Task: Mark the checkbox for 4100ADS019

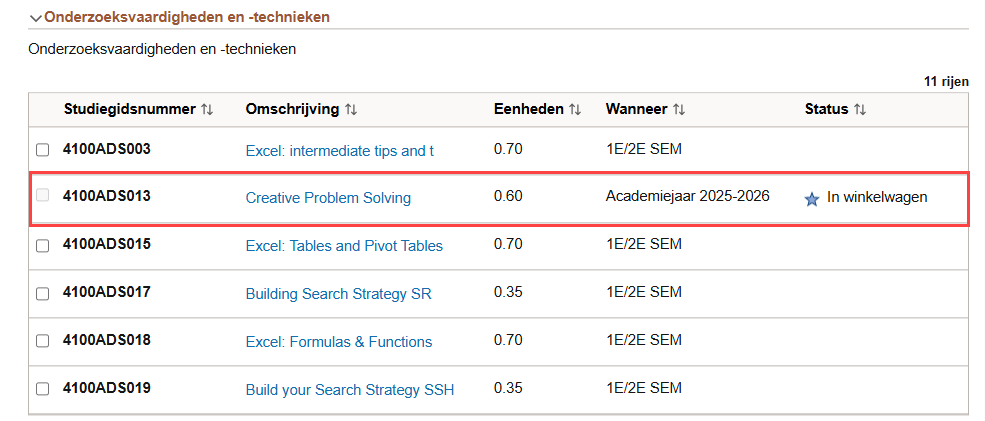Action: tap(42, 389)
